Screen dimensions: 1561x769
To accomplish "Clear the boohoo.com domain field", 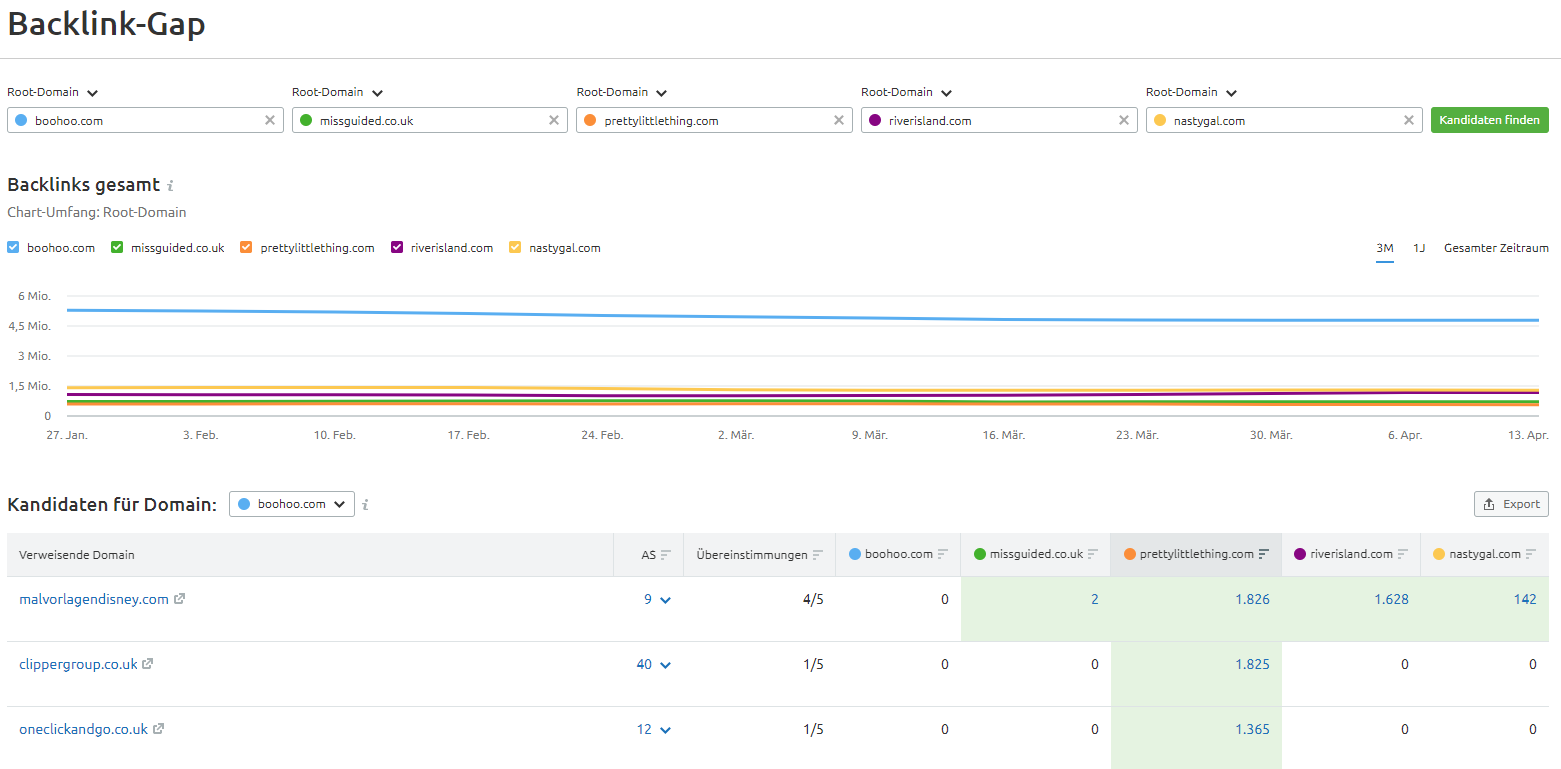I will point(269,120).
